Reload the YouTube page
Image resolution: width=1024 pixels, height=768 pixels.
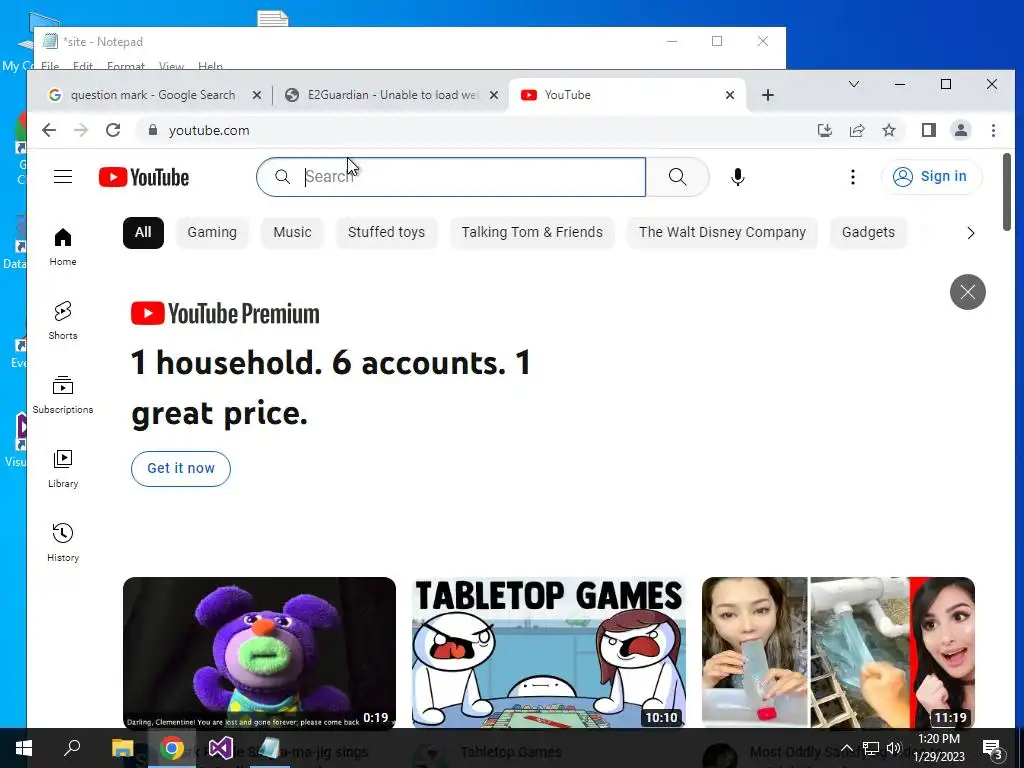pos(113,130)
